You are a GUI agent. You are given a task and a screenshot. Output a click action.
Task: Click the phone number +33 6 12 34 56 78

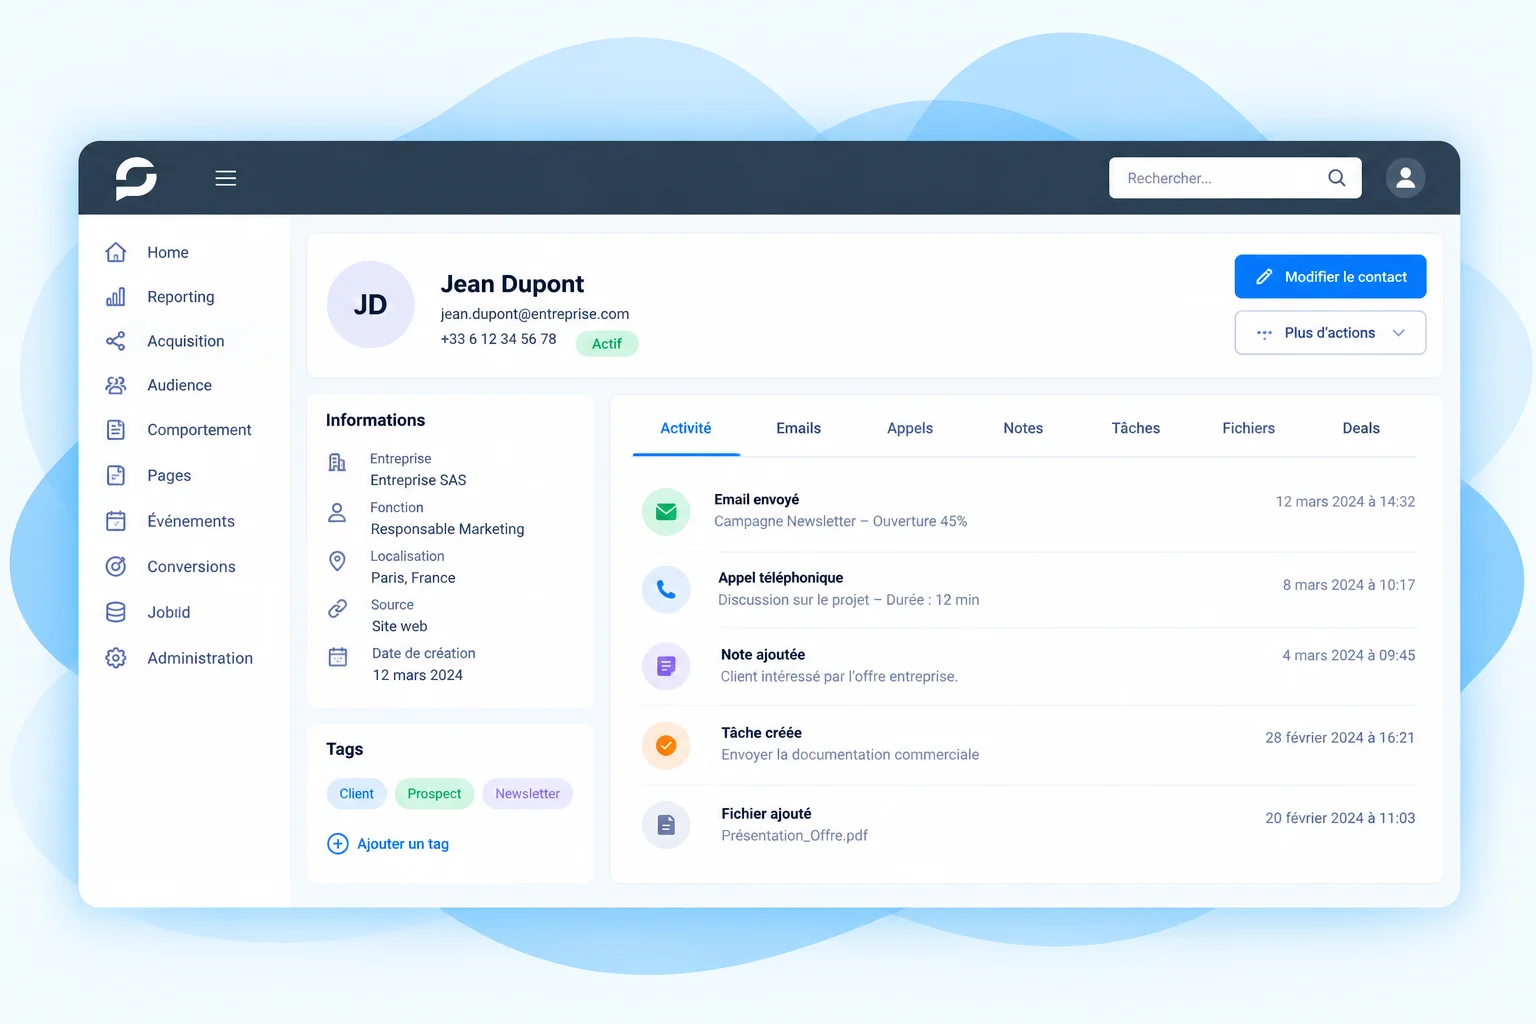498,339
